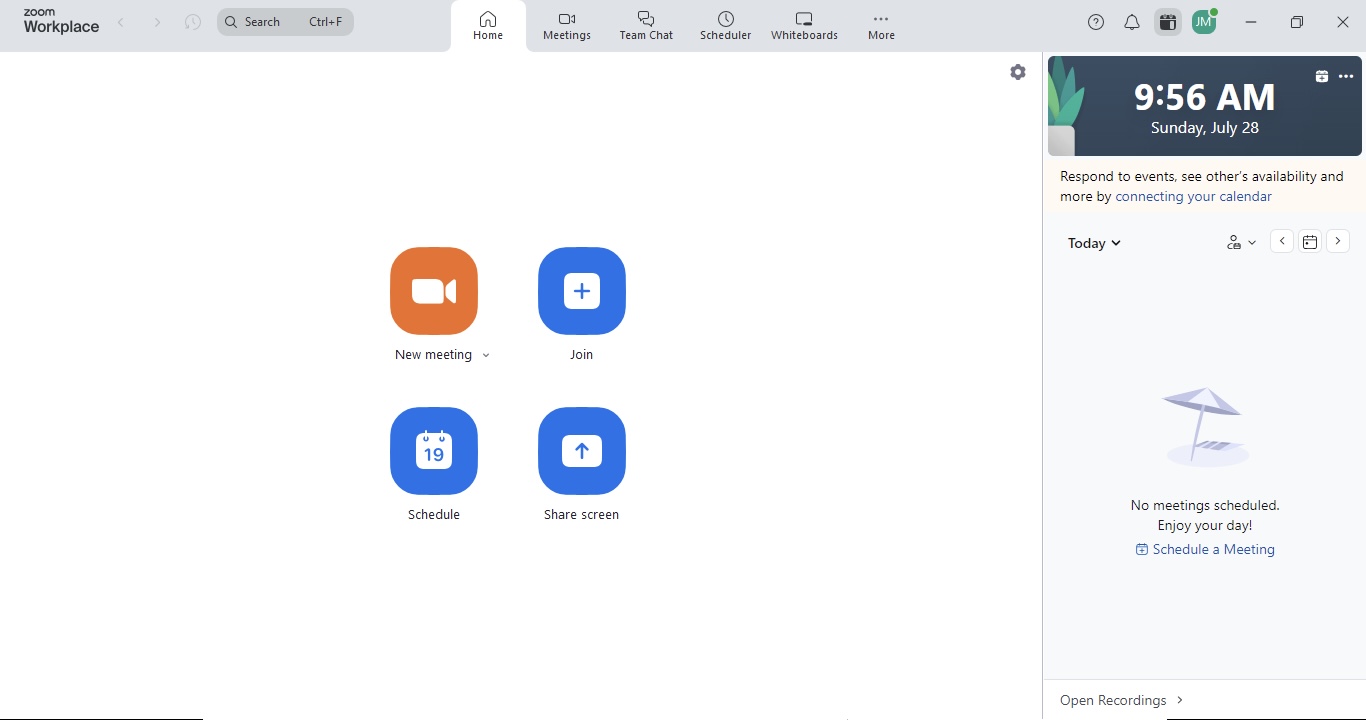Open the Meetings tab
Viewport: 1366px width, 720px height.
[567, 26]
